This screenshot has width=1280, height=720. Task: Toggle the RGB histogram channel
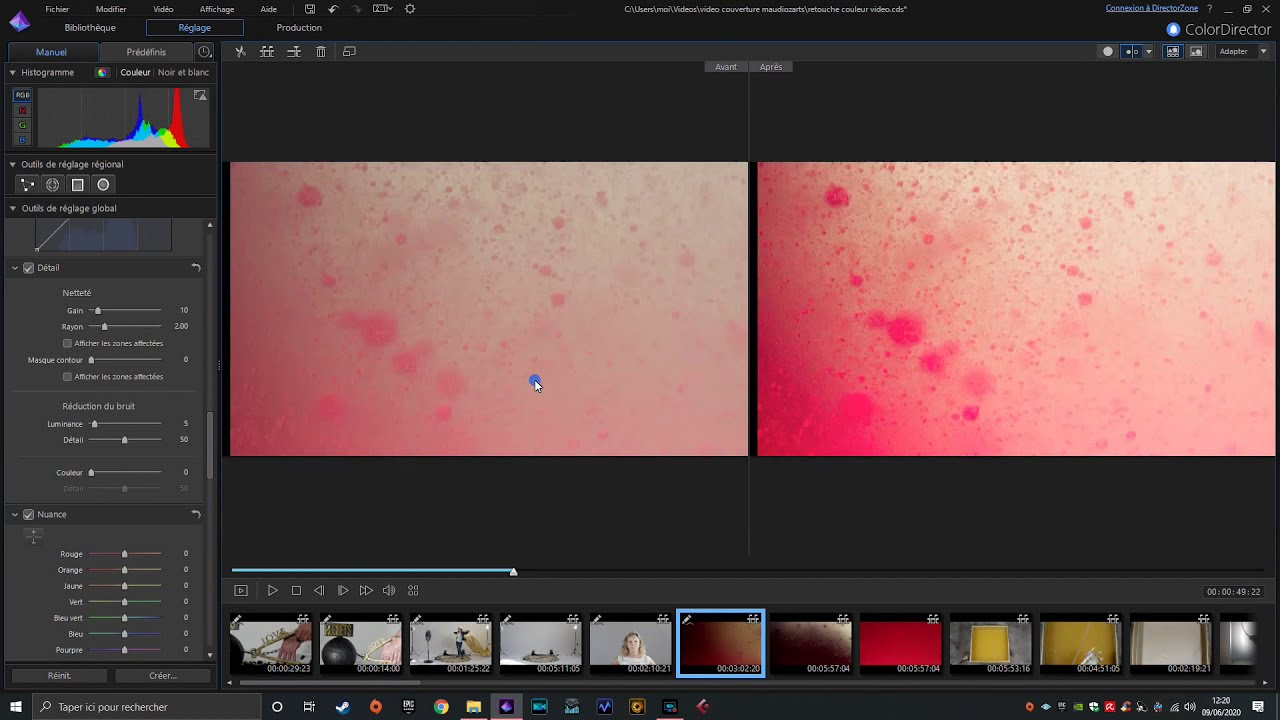22,95
